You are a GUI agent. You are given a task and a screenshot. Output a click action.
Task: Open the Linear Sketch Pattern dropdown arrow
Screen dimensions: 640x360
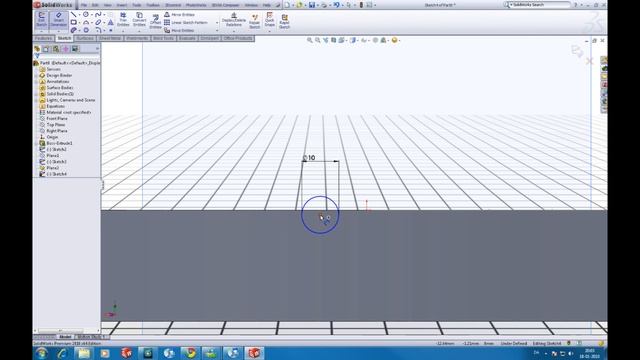coord(217,22)
